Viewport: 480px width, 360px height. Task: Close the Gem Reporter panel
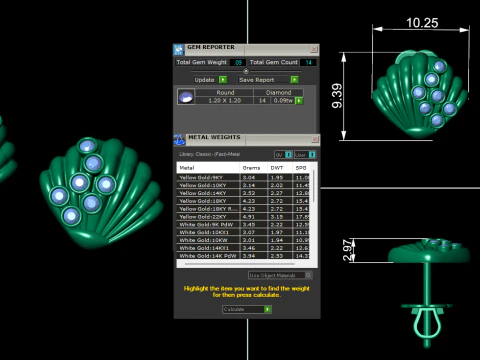tap(314, 49)
